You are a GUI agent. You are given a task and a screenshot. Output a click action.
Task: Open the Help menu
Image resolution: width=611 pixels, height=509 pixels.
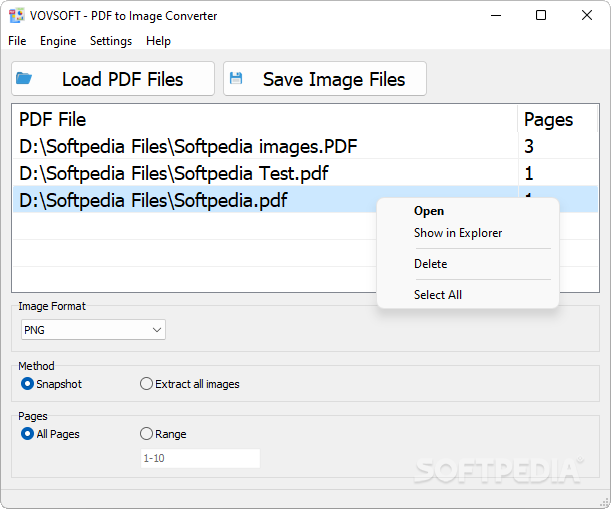coord(158,41)
